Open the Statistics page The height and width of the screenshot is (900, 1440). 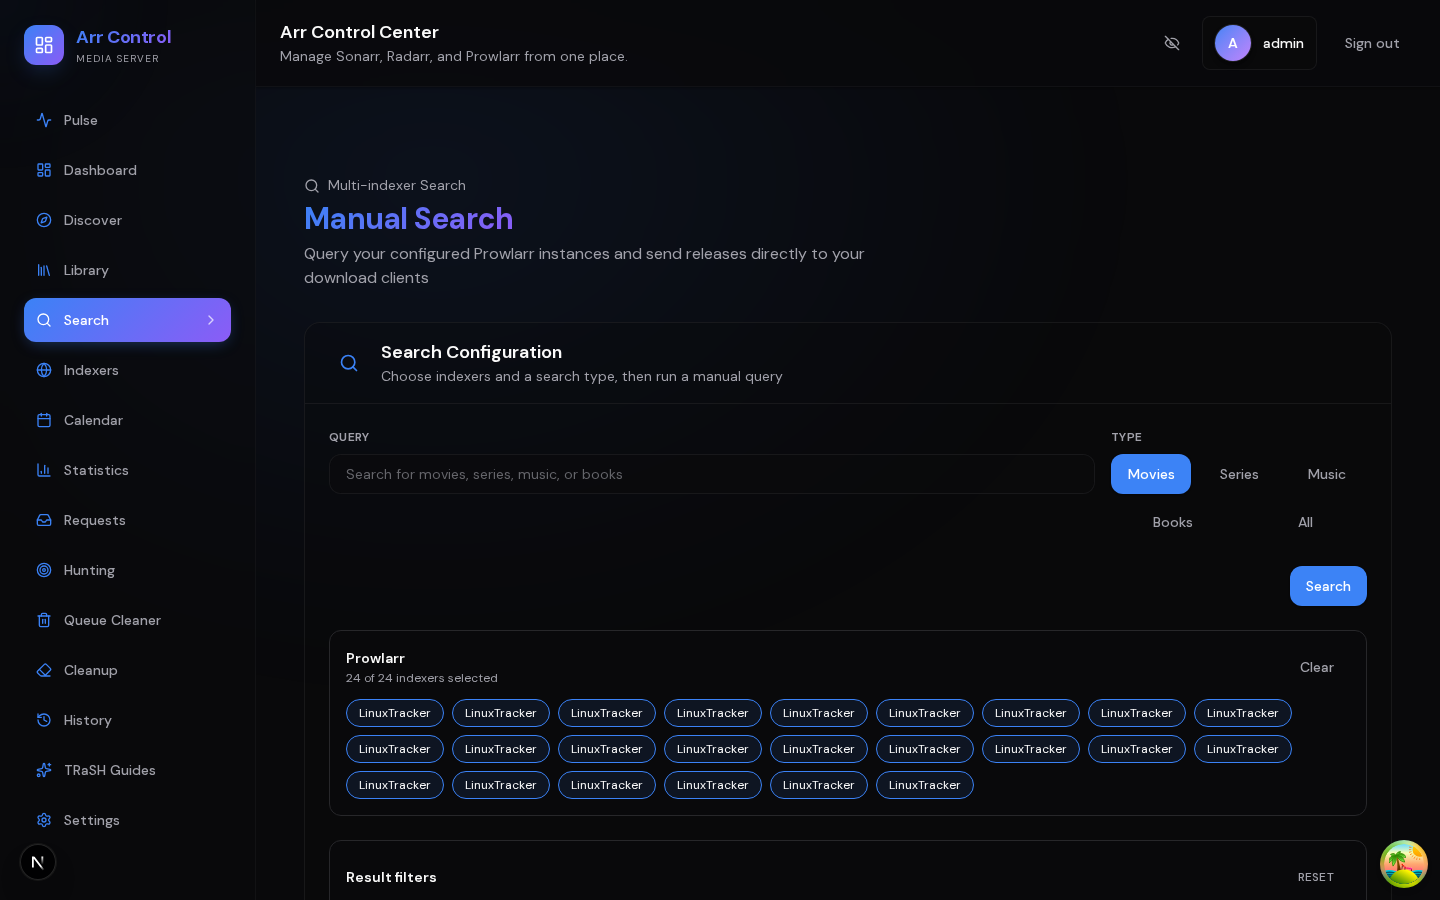(x=127, y=470)
